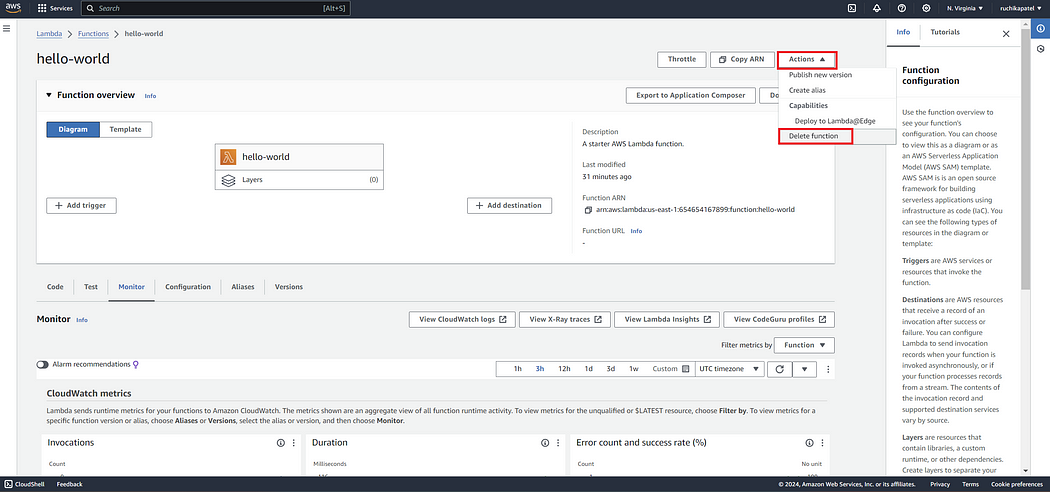Open the CloudShell icon in top bar
This screenshot has height=492, width=1050.
tap(852, 8)
